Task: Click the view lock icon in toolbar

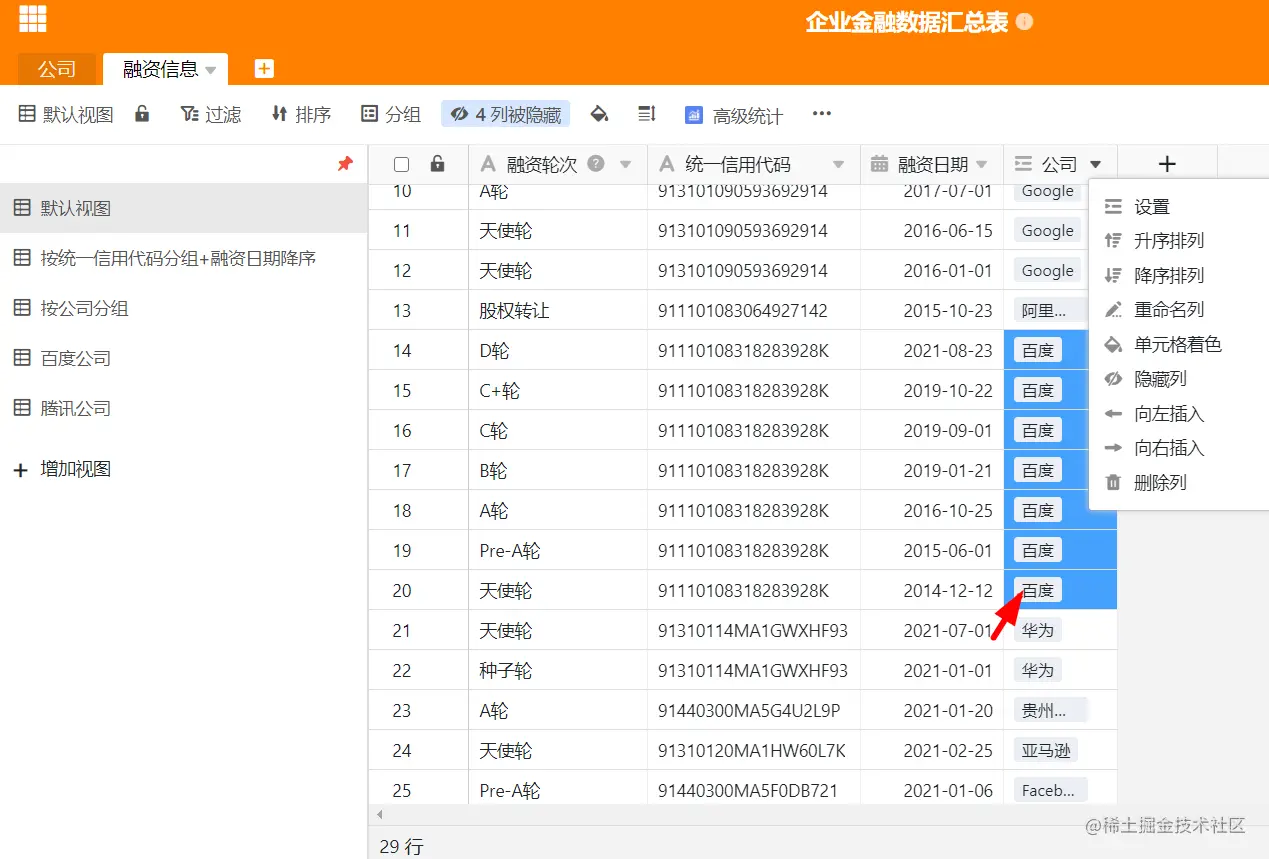Action: pos(142,114)
